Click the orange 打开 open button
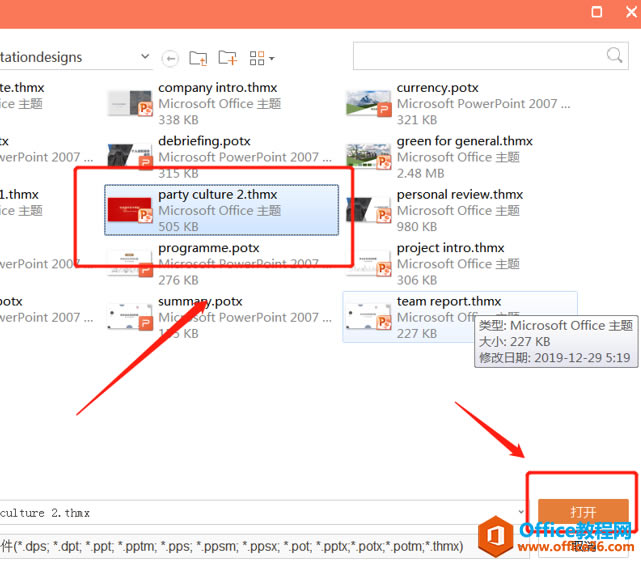Screen dimensions: 641x564 pos(583,512)
